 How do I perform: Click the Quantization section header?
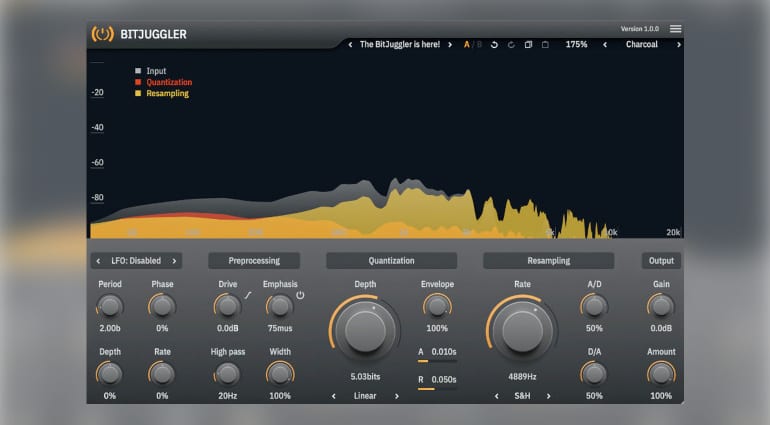click(391, 261)
